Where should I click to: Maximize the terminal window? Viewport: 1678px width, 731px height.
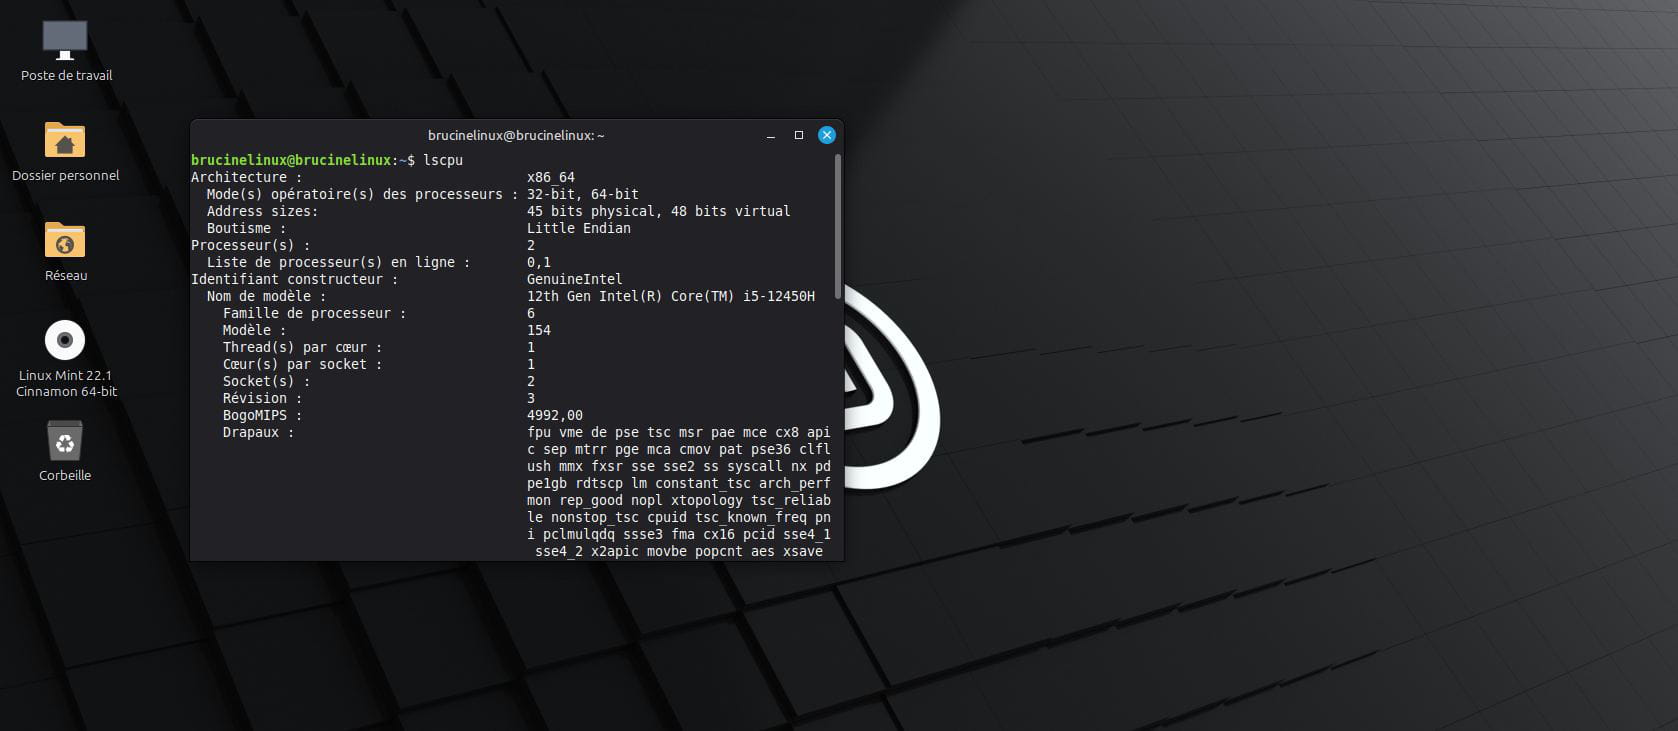799,135
